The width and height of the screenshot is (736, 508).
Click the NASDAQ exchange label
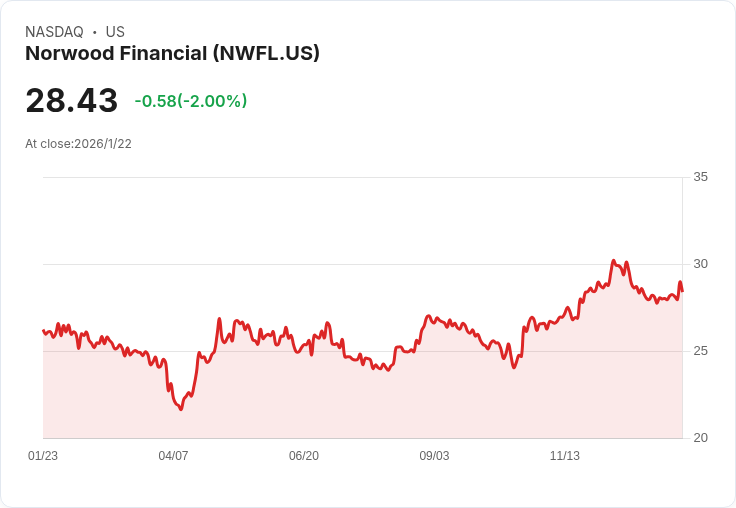tap(54, 32)
